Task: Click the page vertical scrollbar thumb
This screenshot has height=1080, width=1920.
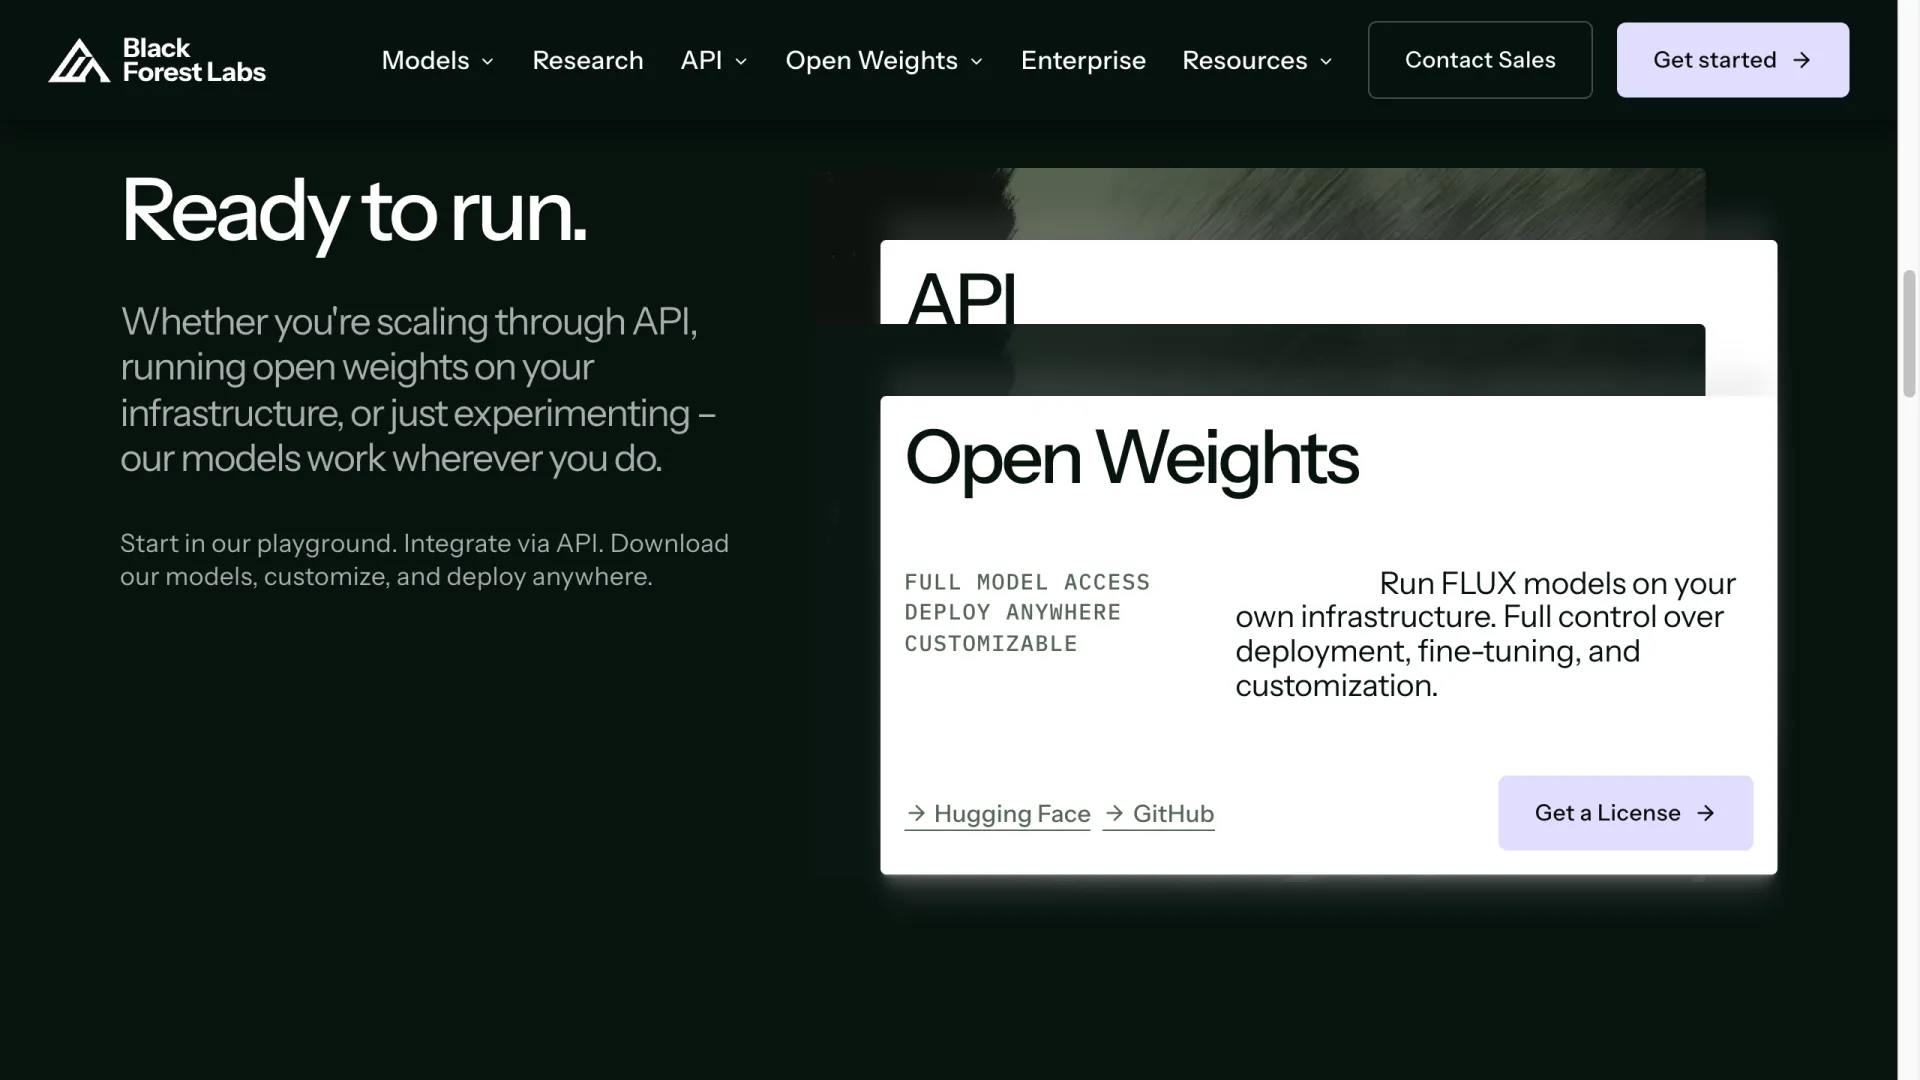Action: 1908,333
